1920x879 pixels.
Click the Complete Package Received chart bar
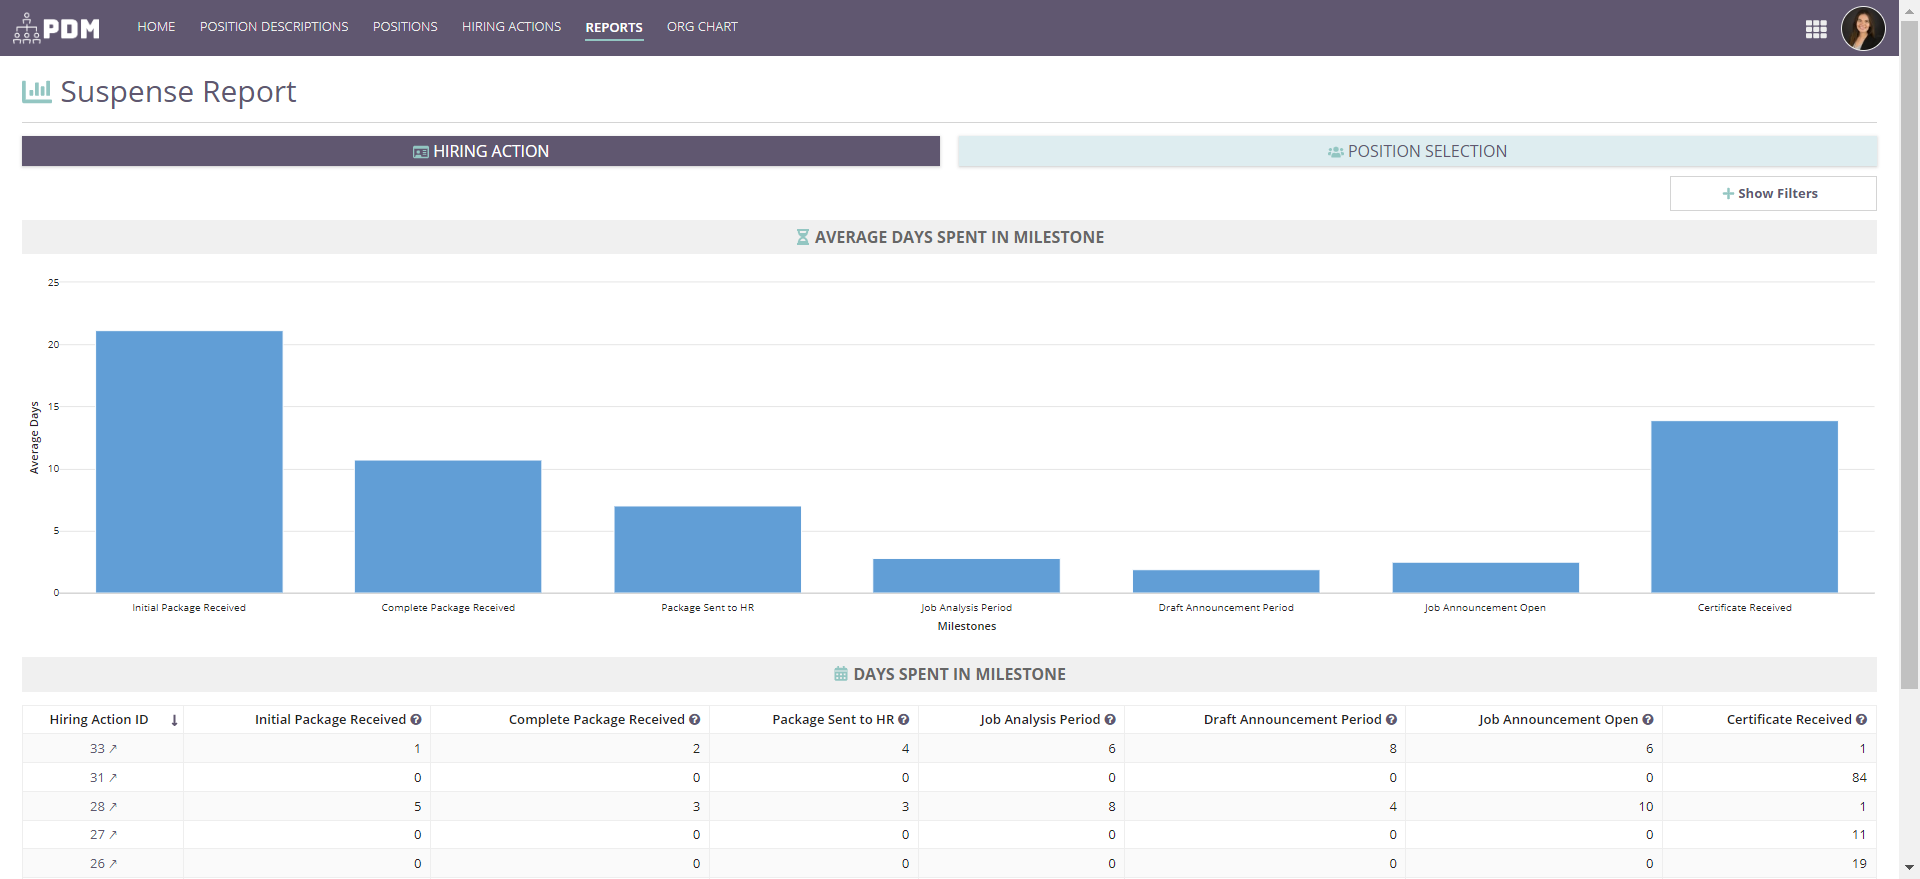click(448, 527)
